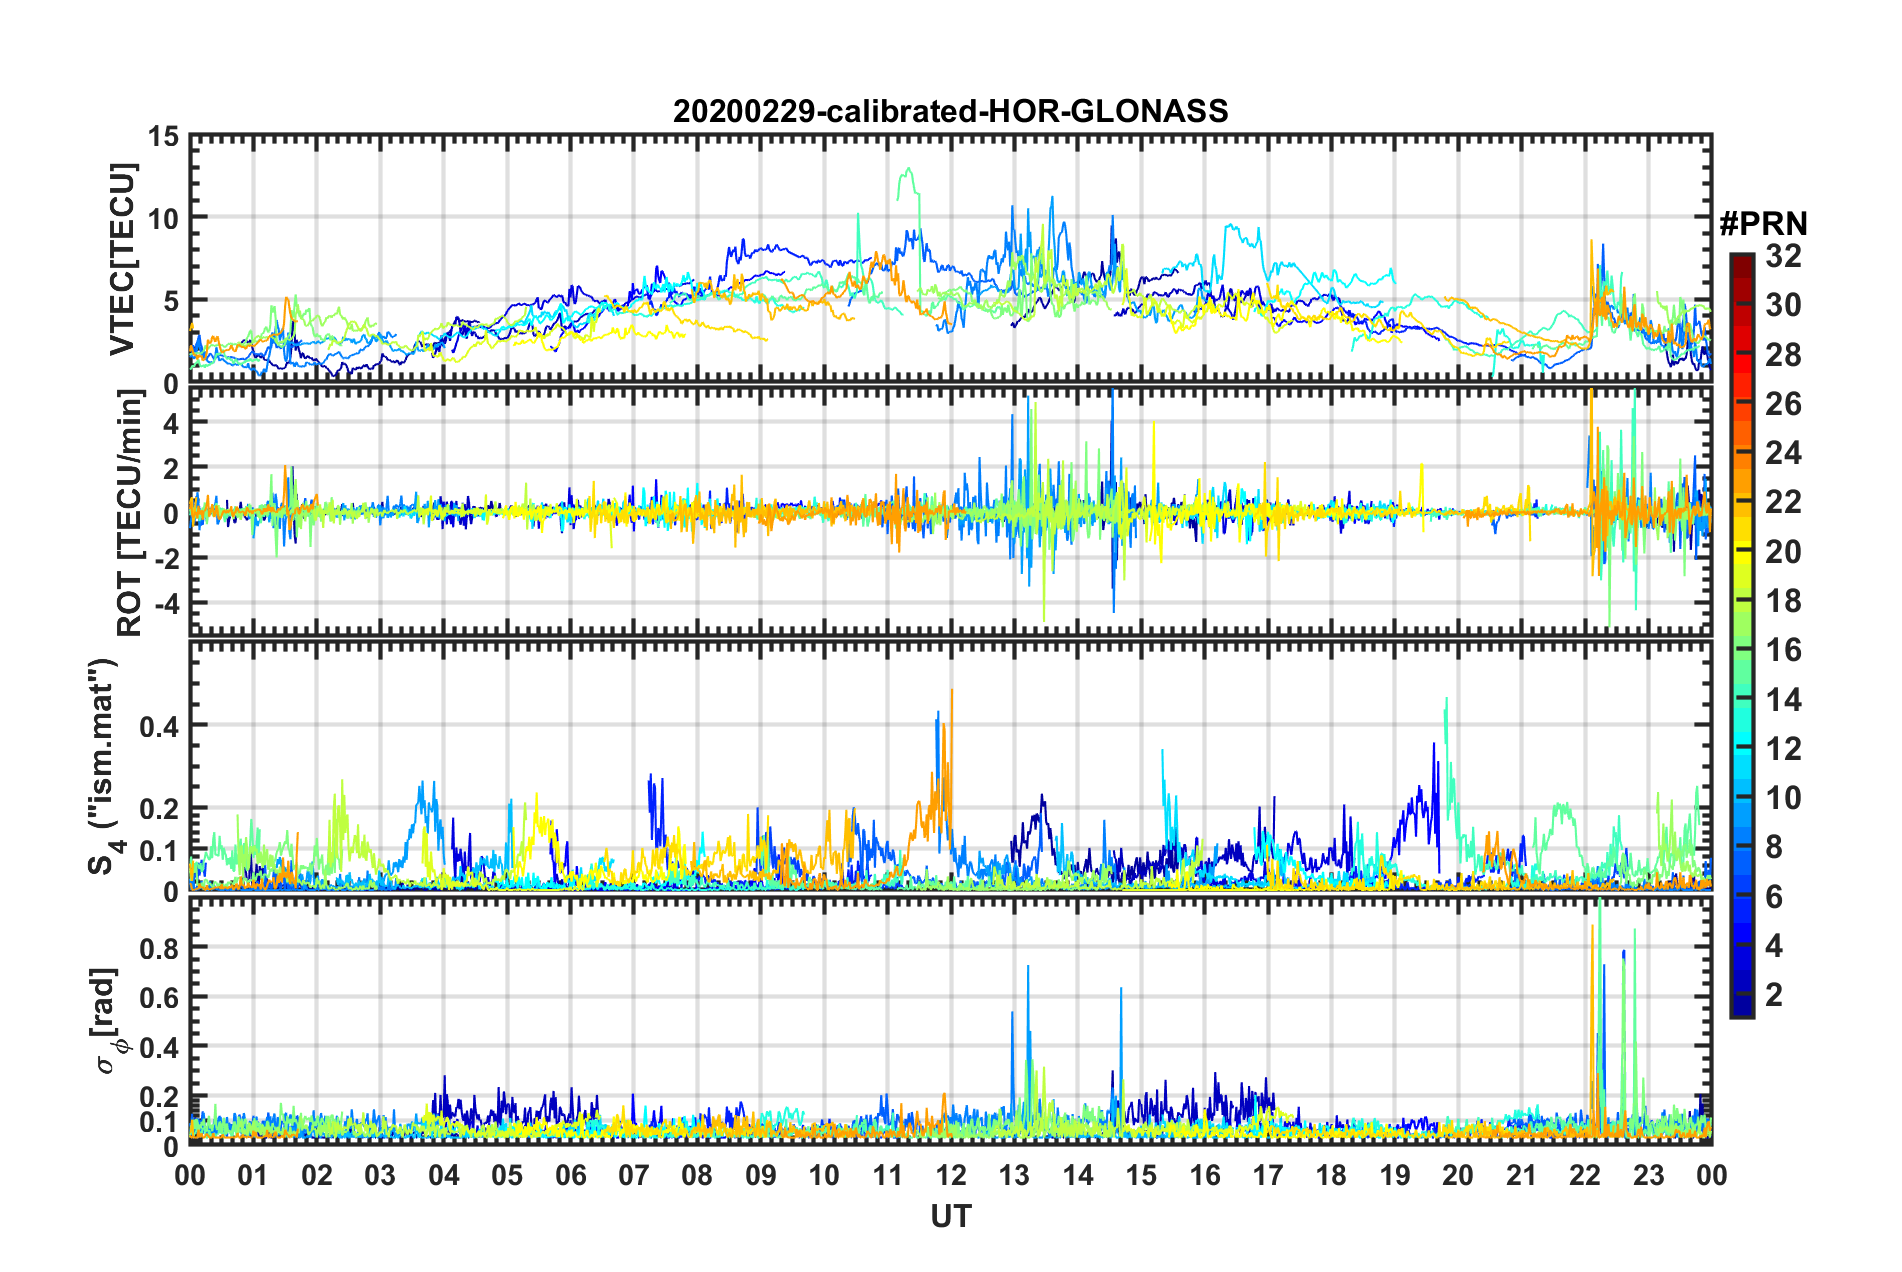Click x-axis tick label 09
1902x1272 pixels.
tap(761, 1175)
